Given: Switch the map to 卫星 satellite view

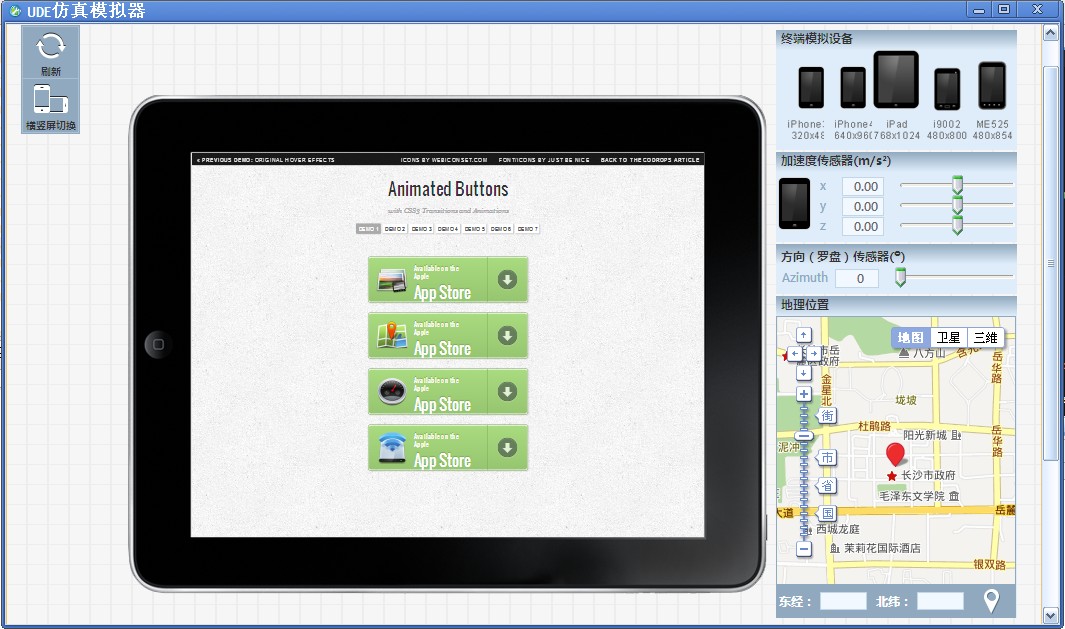Looking at the screenshot, I should point(948,338).
